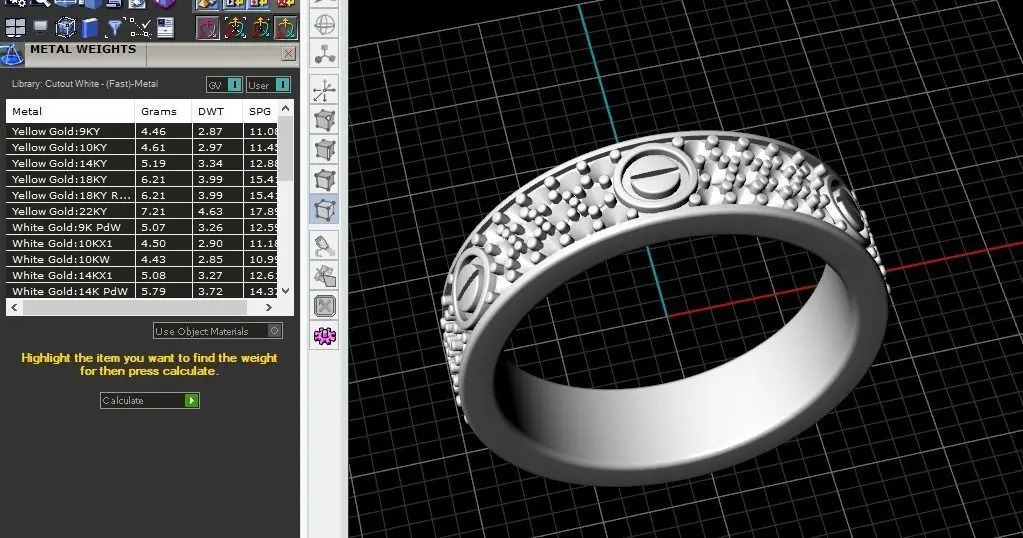Click the table's vertical scroll up arrow
1023x538 pixels.
tap(286, 108)
